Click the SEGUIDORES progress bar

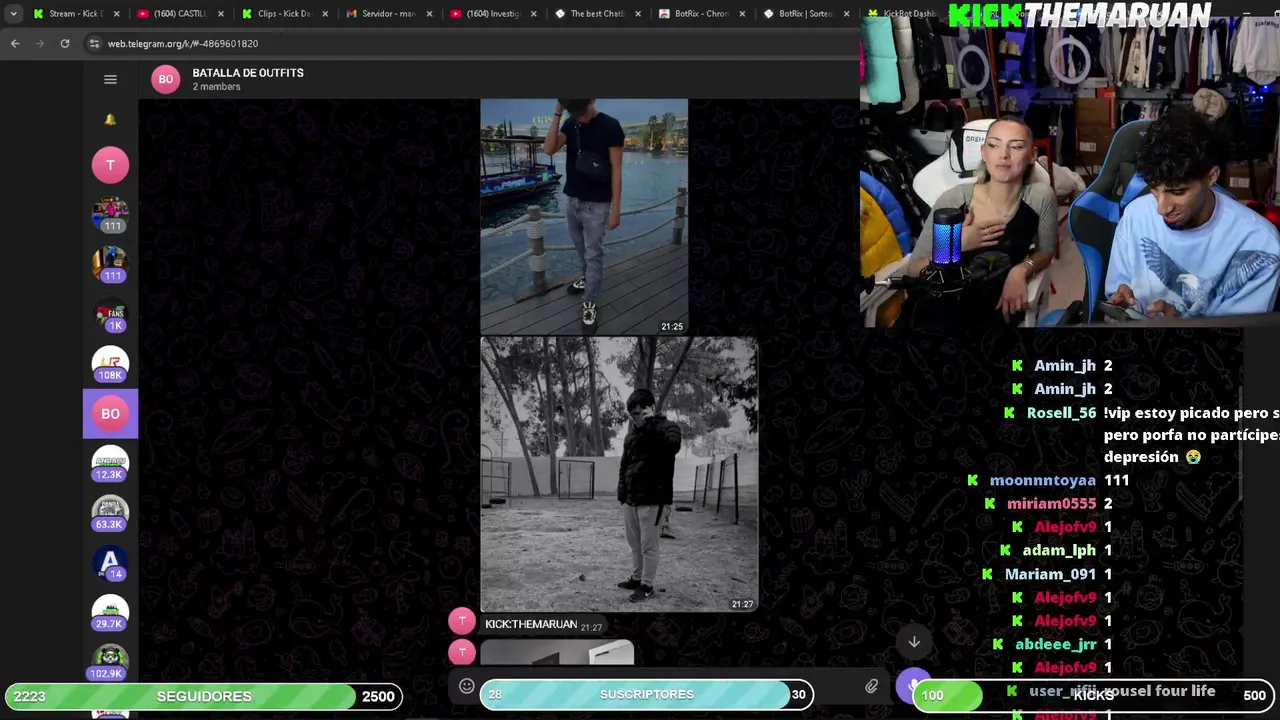pos(204,696)
